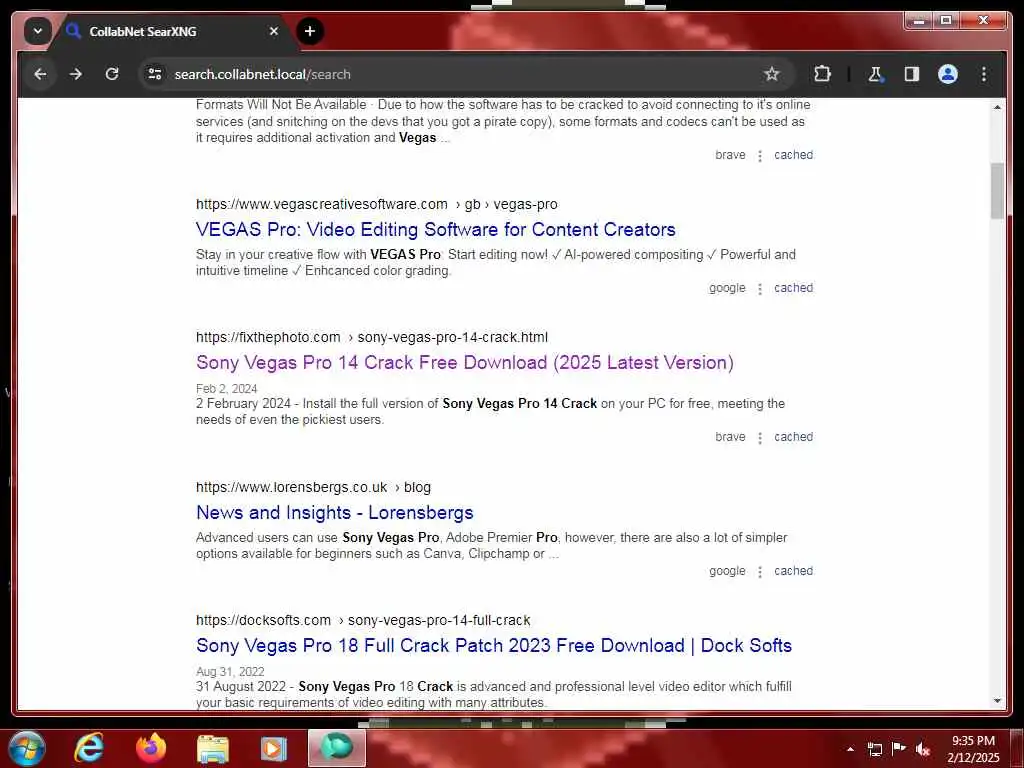This screenshot has height=768, width=1024.
Task: Expand the tab search dropdown arrow
Action: [38, 31]
